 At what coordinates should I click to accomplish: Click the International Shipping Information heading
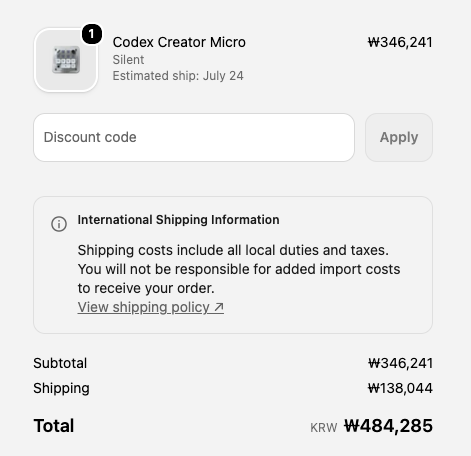coord(178,220)
